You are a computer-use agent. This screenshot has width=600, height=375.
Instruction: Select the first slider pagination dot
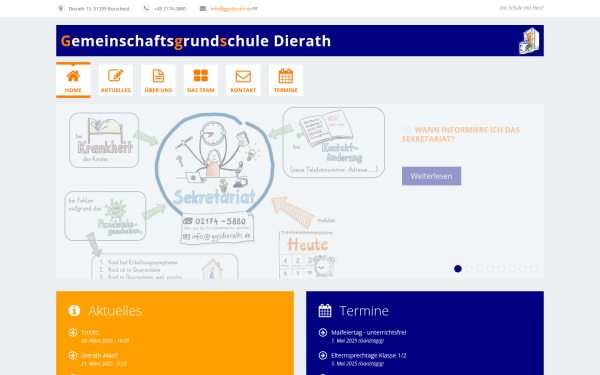point(458,269)
